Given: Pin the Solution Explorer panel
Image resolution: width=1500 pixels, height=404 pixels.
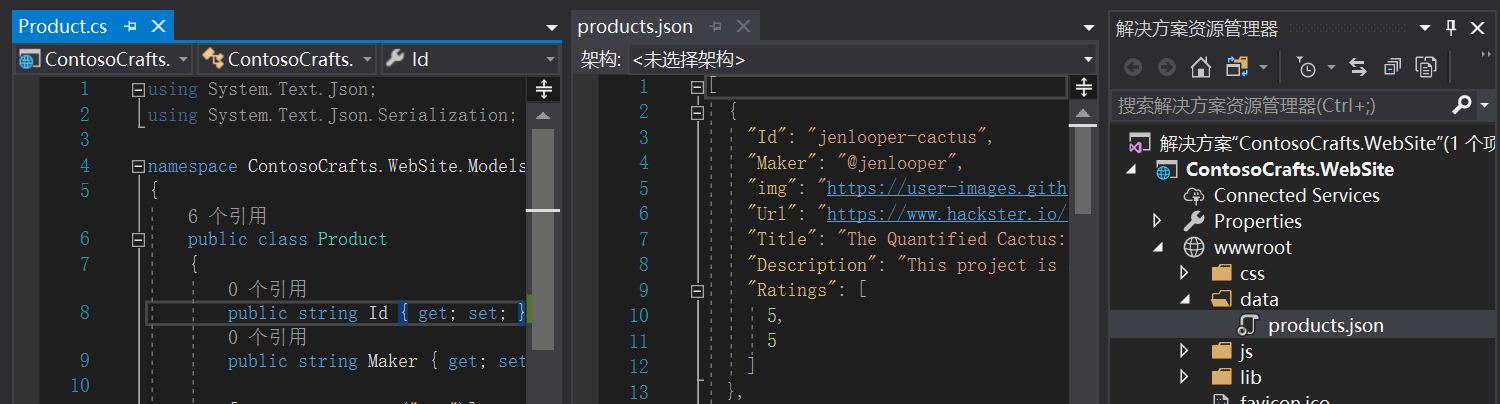Looking at the screenshot, I should (1451, 29).
